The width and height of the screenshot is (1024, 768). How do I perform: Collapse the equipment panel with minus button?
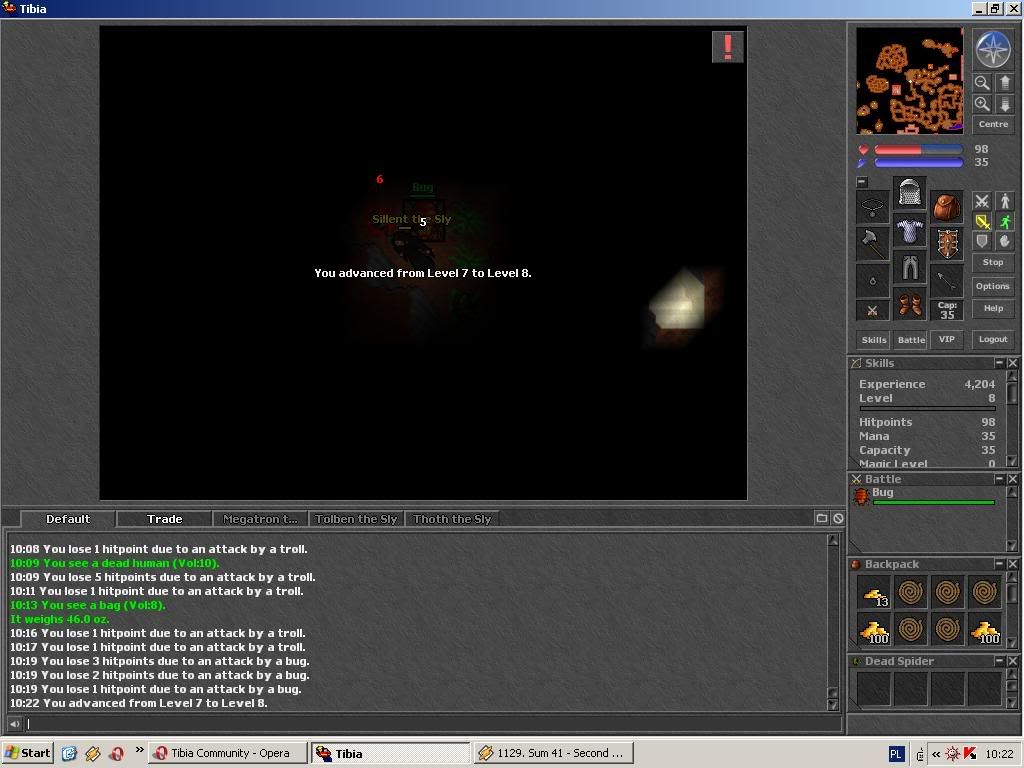(x=862, y=182)
